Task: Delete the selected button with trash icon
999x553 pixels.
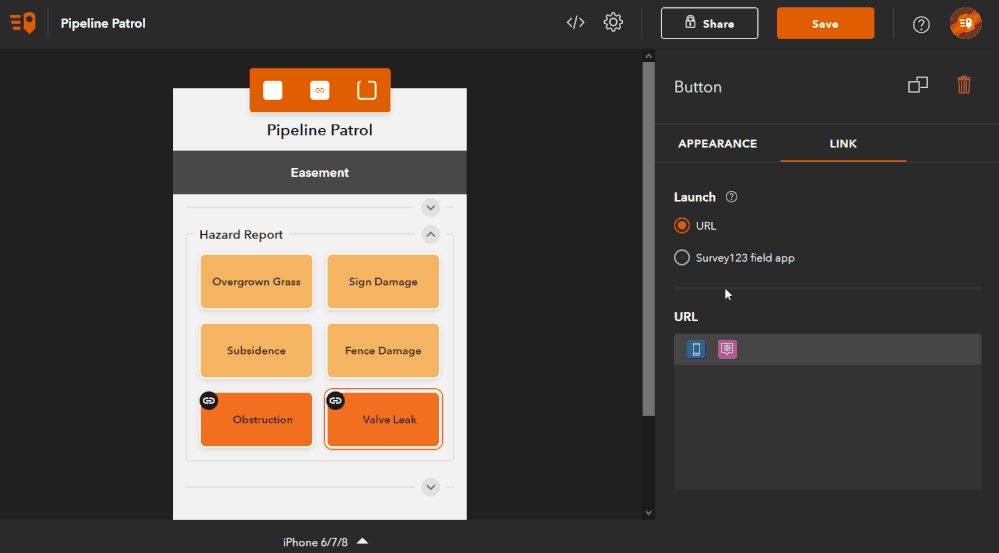Action: tap(963, 85)
